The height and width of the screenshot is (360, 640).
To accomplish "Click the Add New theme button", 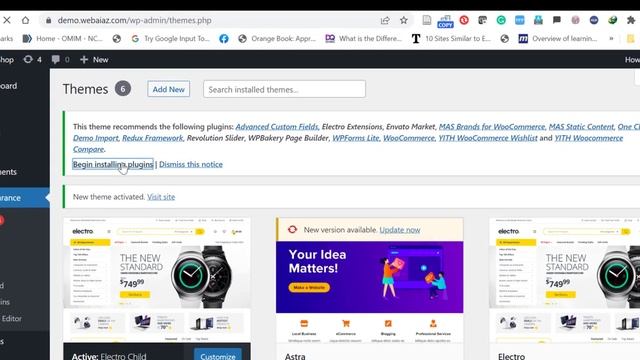I will point(169,89).
